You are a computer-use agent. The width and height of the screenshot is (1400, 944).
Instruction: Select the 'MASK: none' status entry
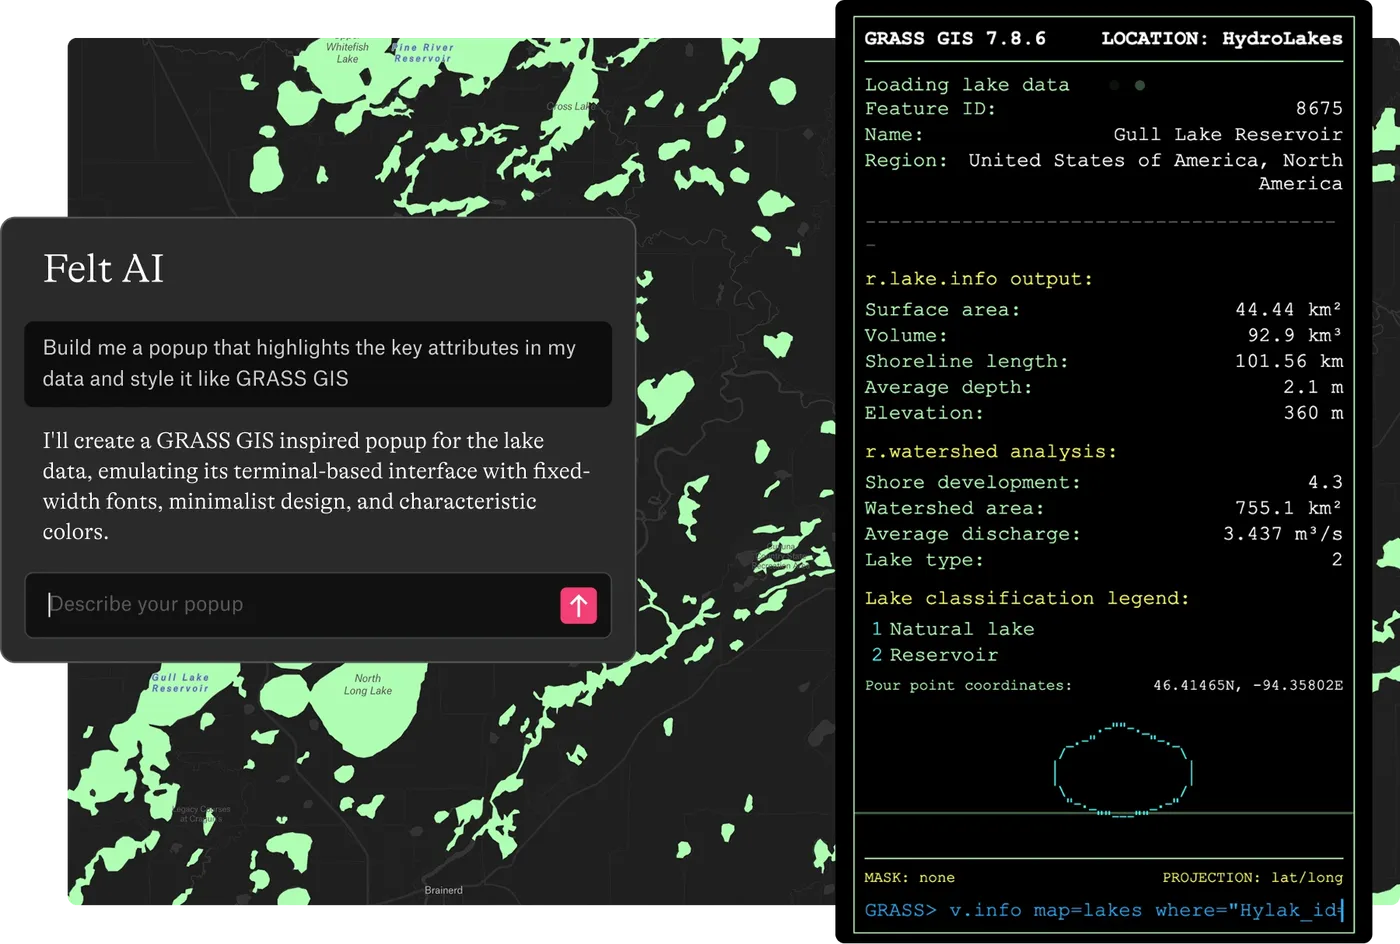point(910,877)
